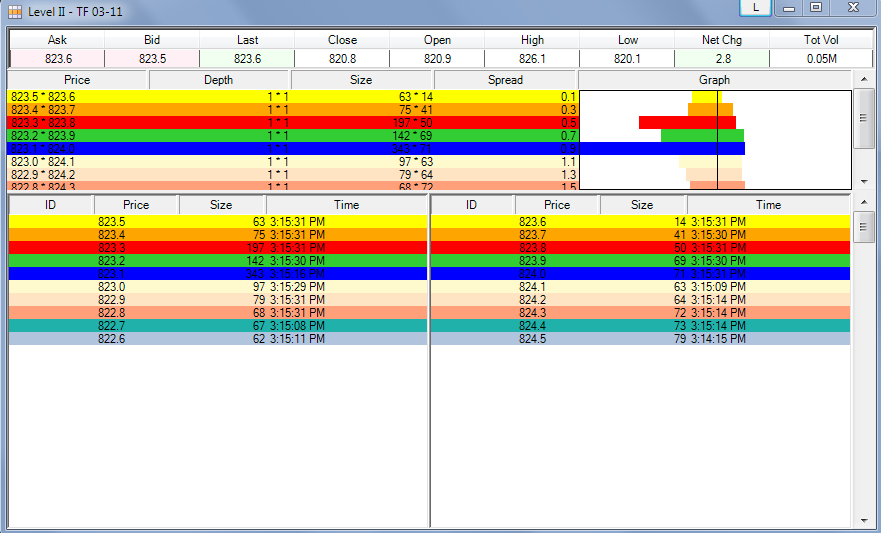
Task: Select the Ask value 823.6 cell
Action: 57,58
